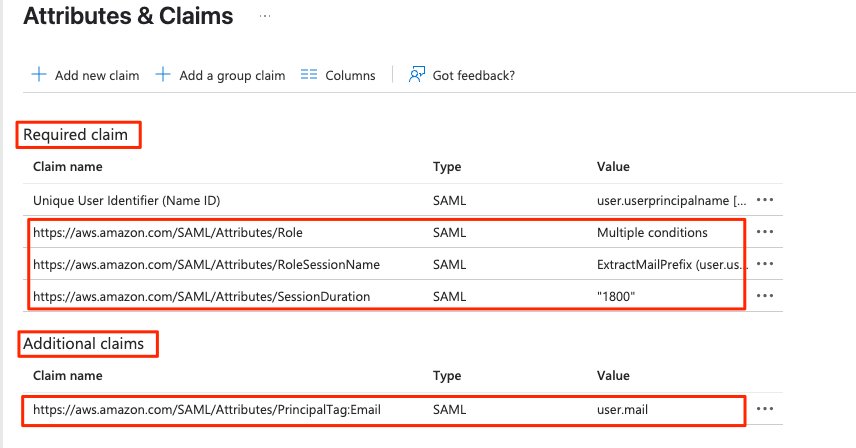Open the more options menu for the RoleSessionName claim
This screenshot has height=448, width=856.
point(765,264)
